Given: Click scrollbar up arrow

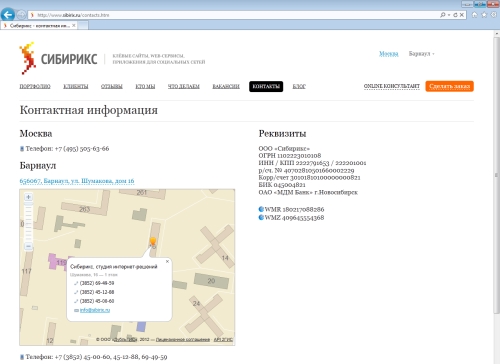Looking at the screenshot, I should click(x=497, y=34).
